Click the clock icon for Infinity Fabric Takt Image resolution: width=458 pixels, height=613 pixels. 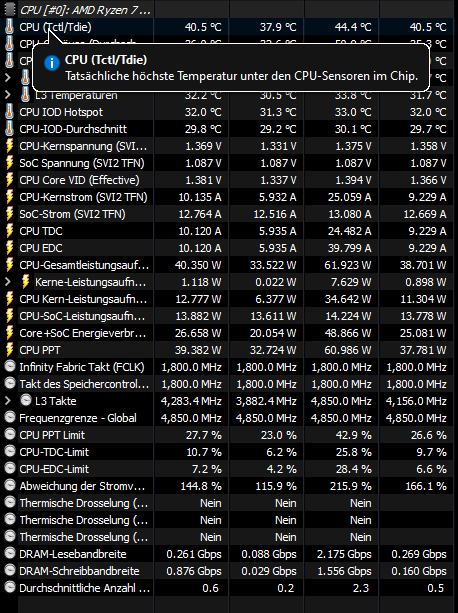(x=10, y=366)
